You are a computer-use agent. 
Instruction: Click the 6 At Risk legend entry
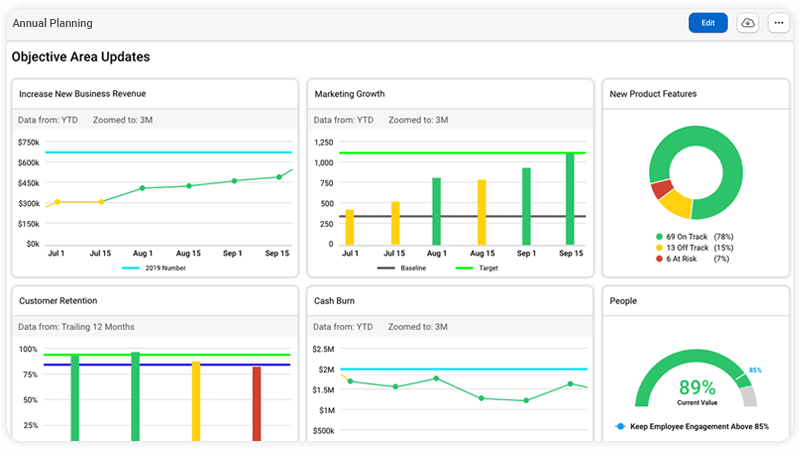692,259
